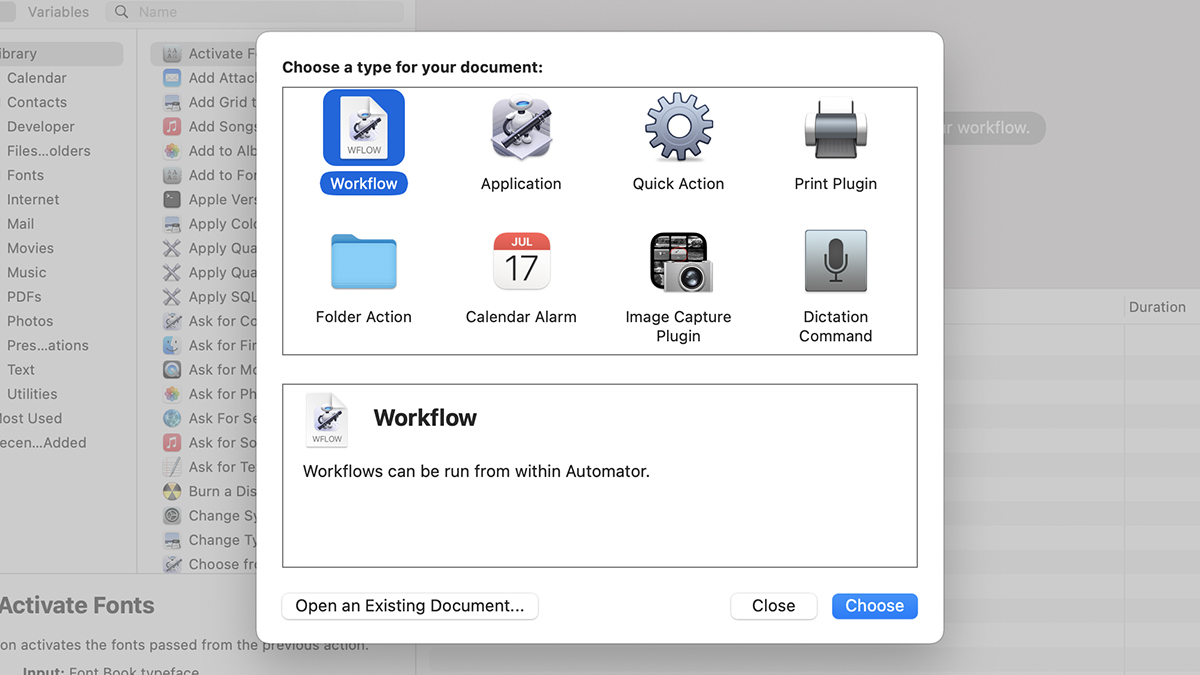Screen dimensions: 1200x675
Task: Select the Application robot icon
Action: click(x=521, y=128)
